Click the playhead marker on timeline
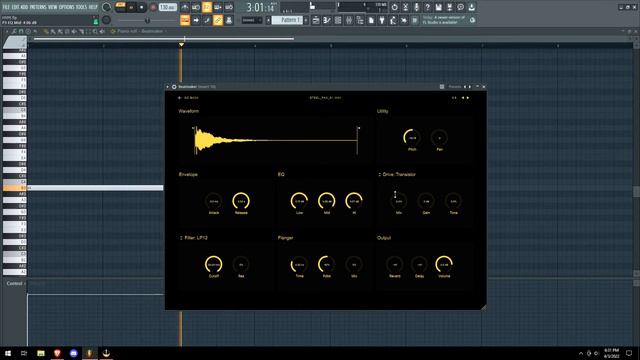The height and width of the screenshot is (360, 640). click(x=181, y=44)
